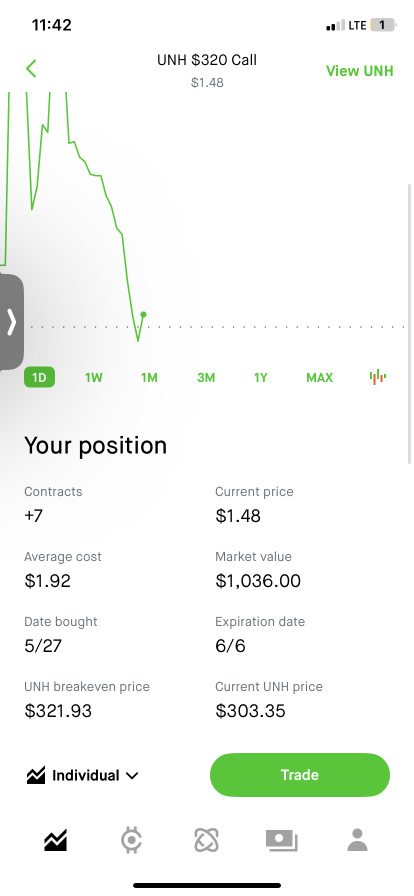This screenshot has width=414, height=896.
Task: Open the account profile tab icon
Action: (358, 841)
